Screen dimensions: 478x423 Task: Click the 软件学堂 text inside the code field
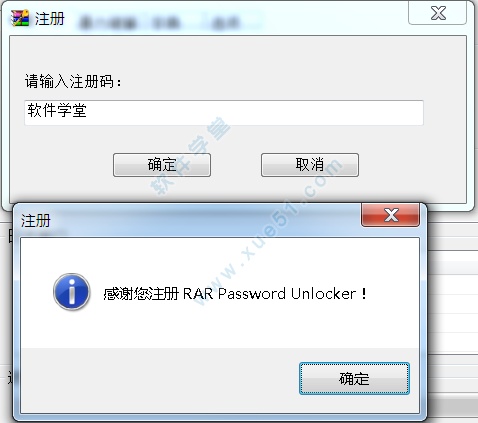click(x=57, y=110)
